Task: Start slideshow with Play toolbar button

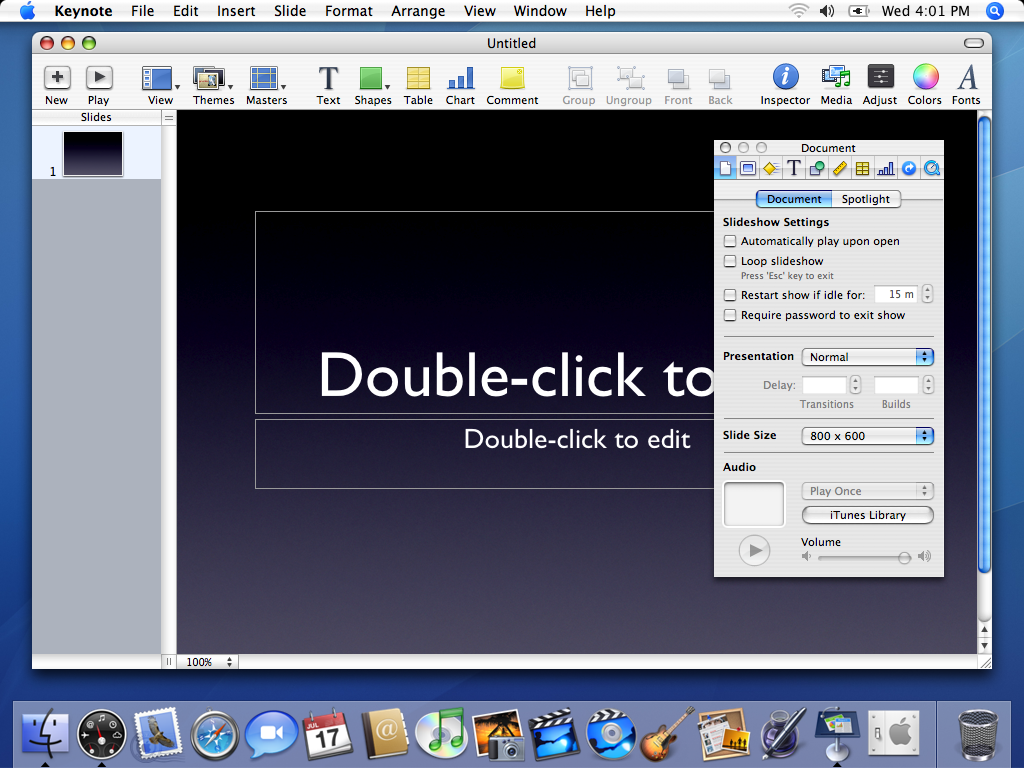Action: 99,85
